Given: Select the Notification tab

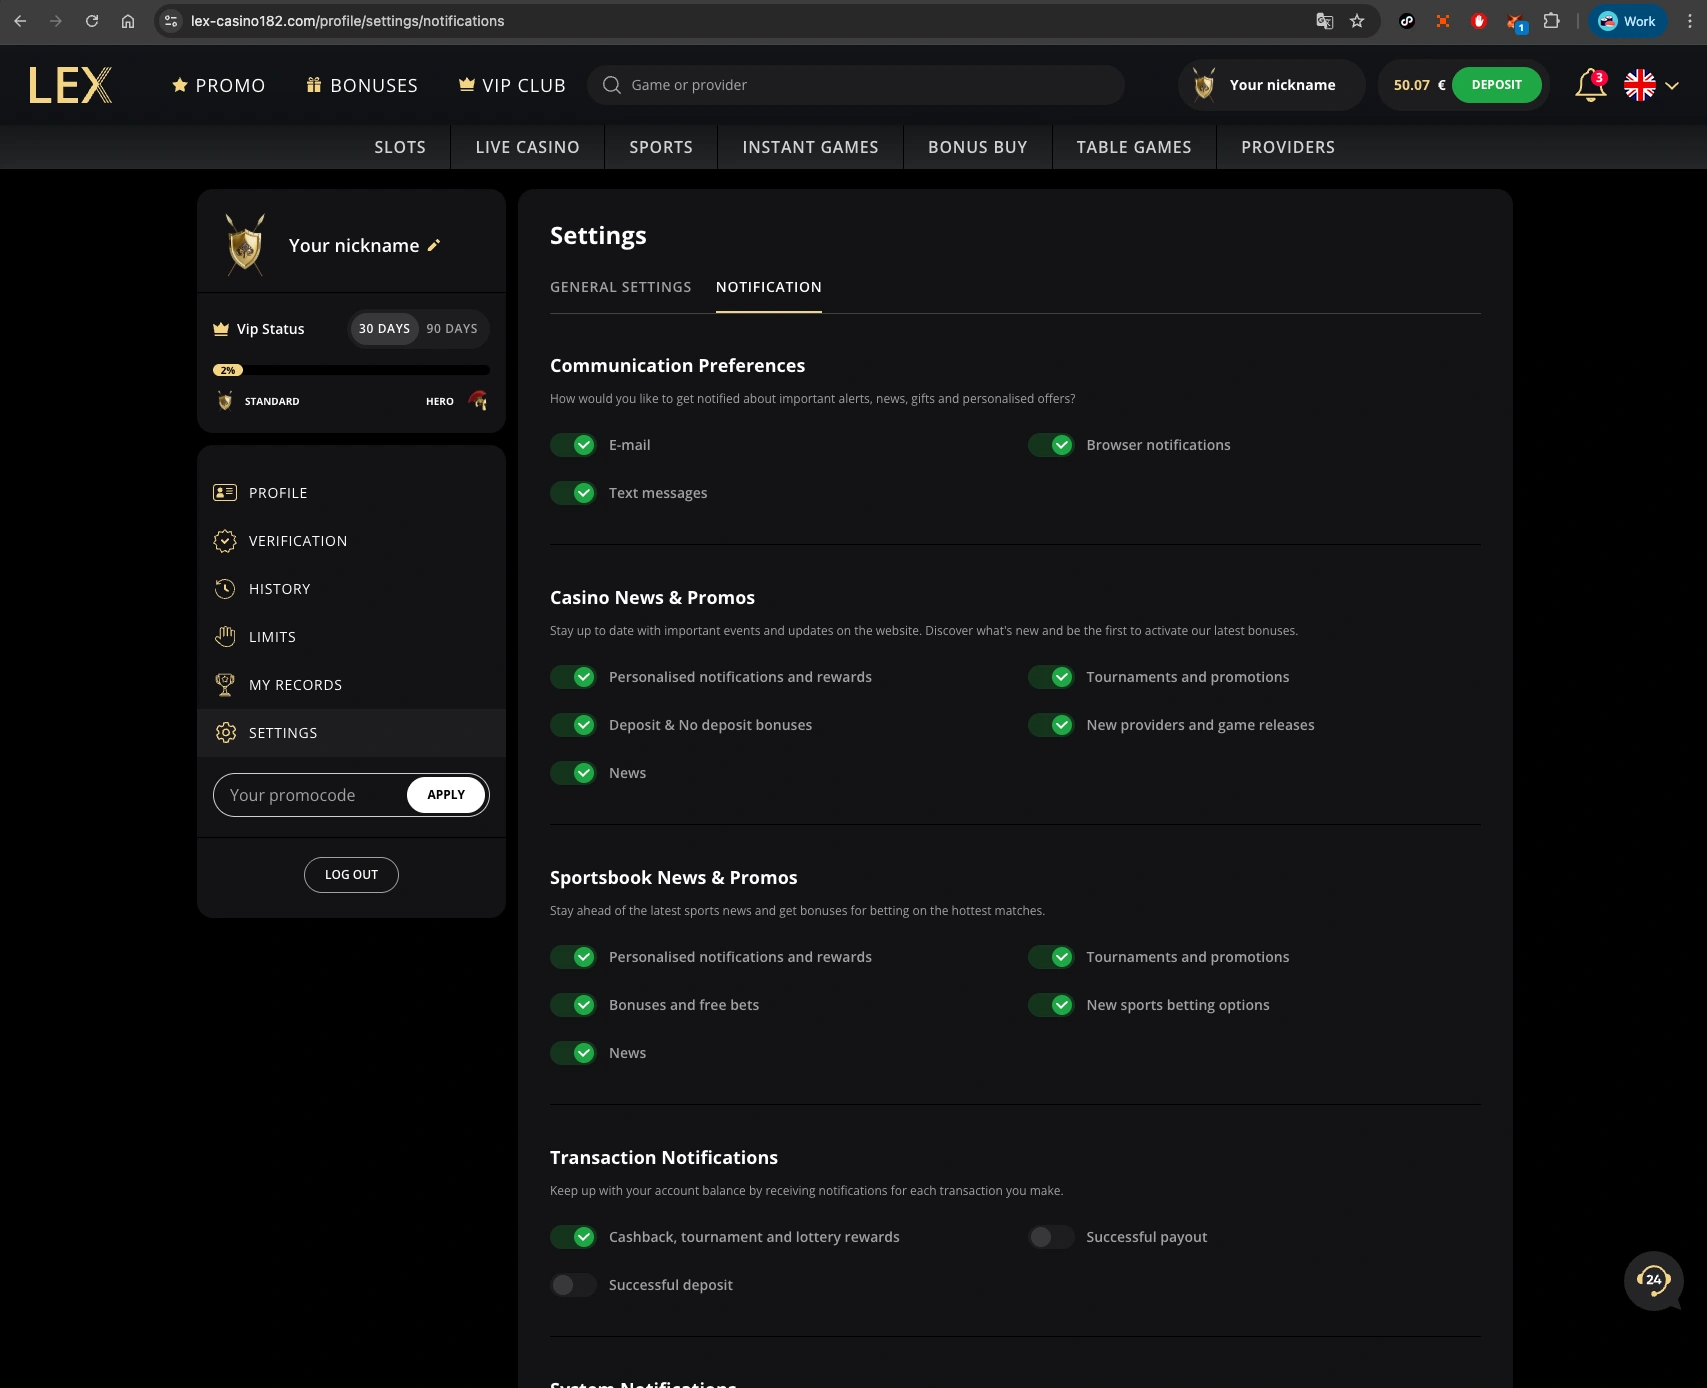Looking at the screenshot, I should click(x=769, y=287).
